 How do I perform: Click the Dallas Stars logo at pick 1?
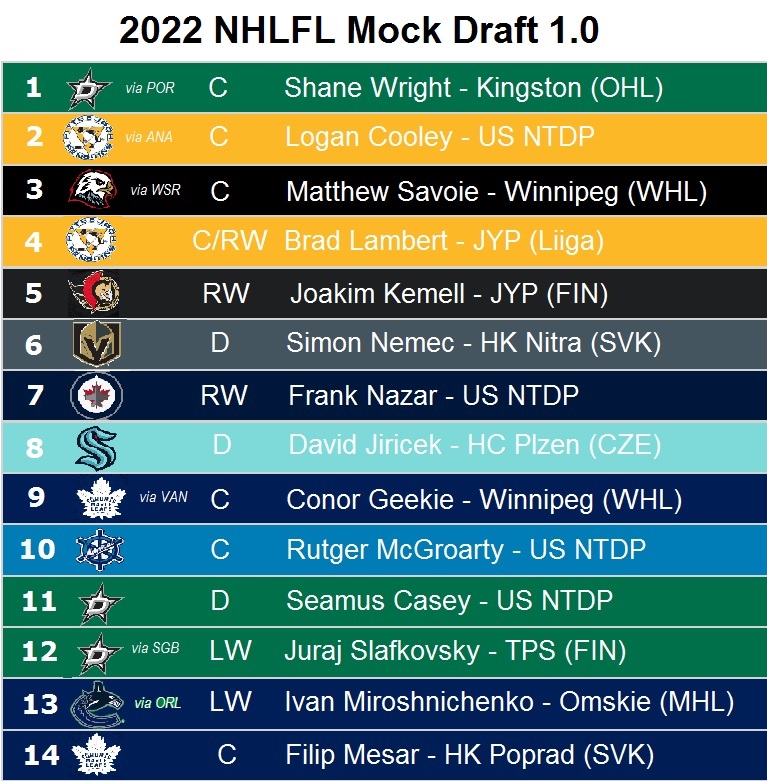pyautogui.click(x=87, y=89)
